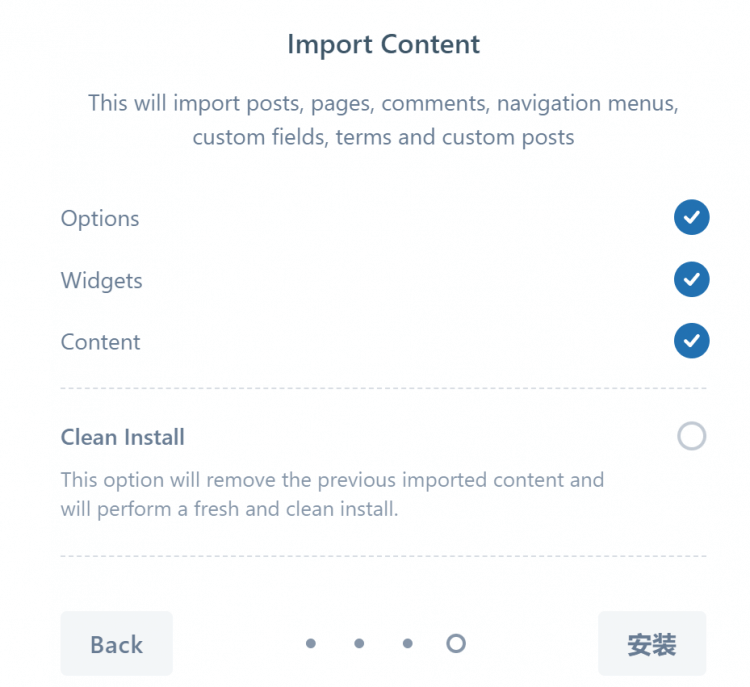Click the current hollow step indicator
The width and height of the screenshot is (750, 687).
coord(456,644)
